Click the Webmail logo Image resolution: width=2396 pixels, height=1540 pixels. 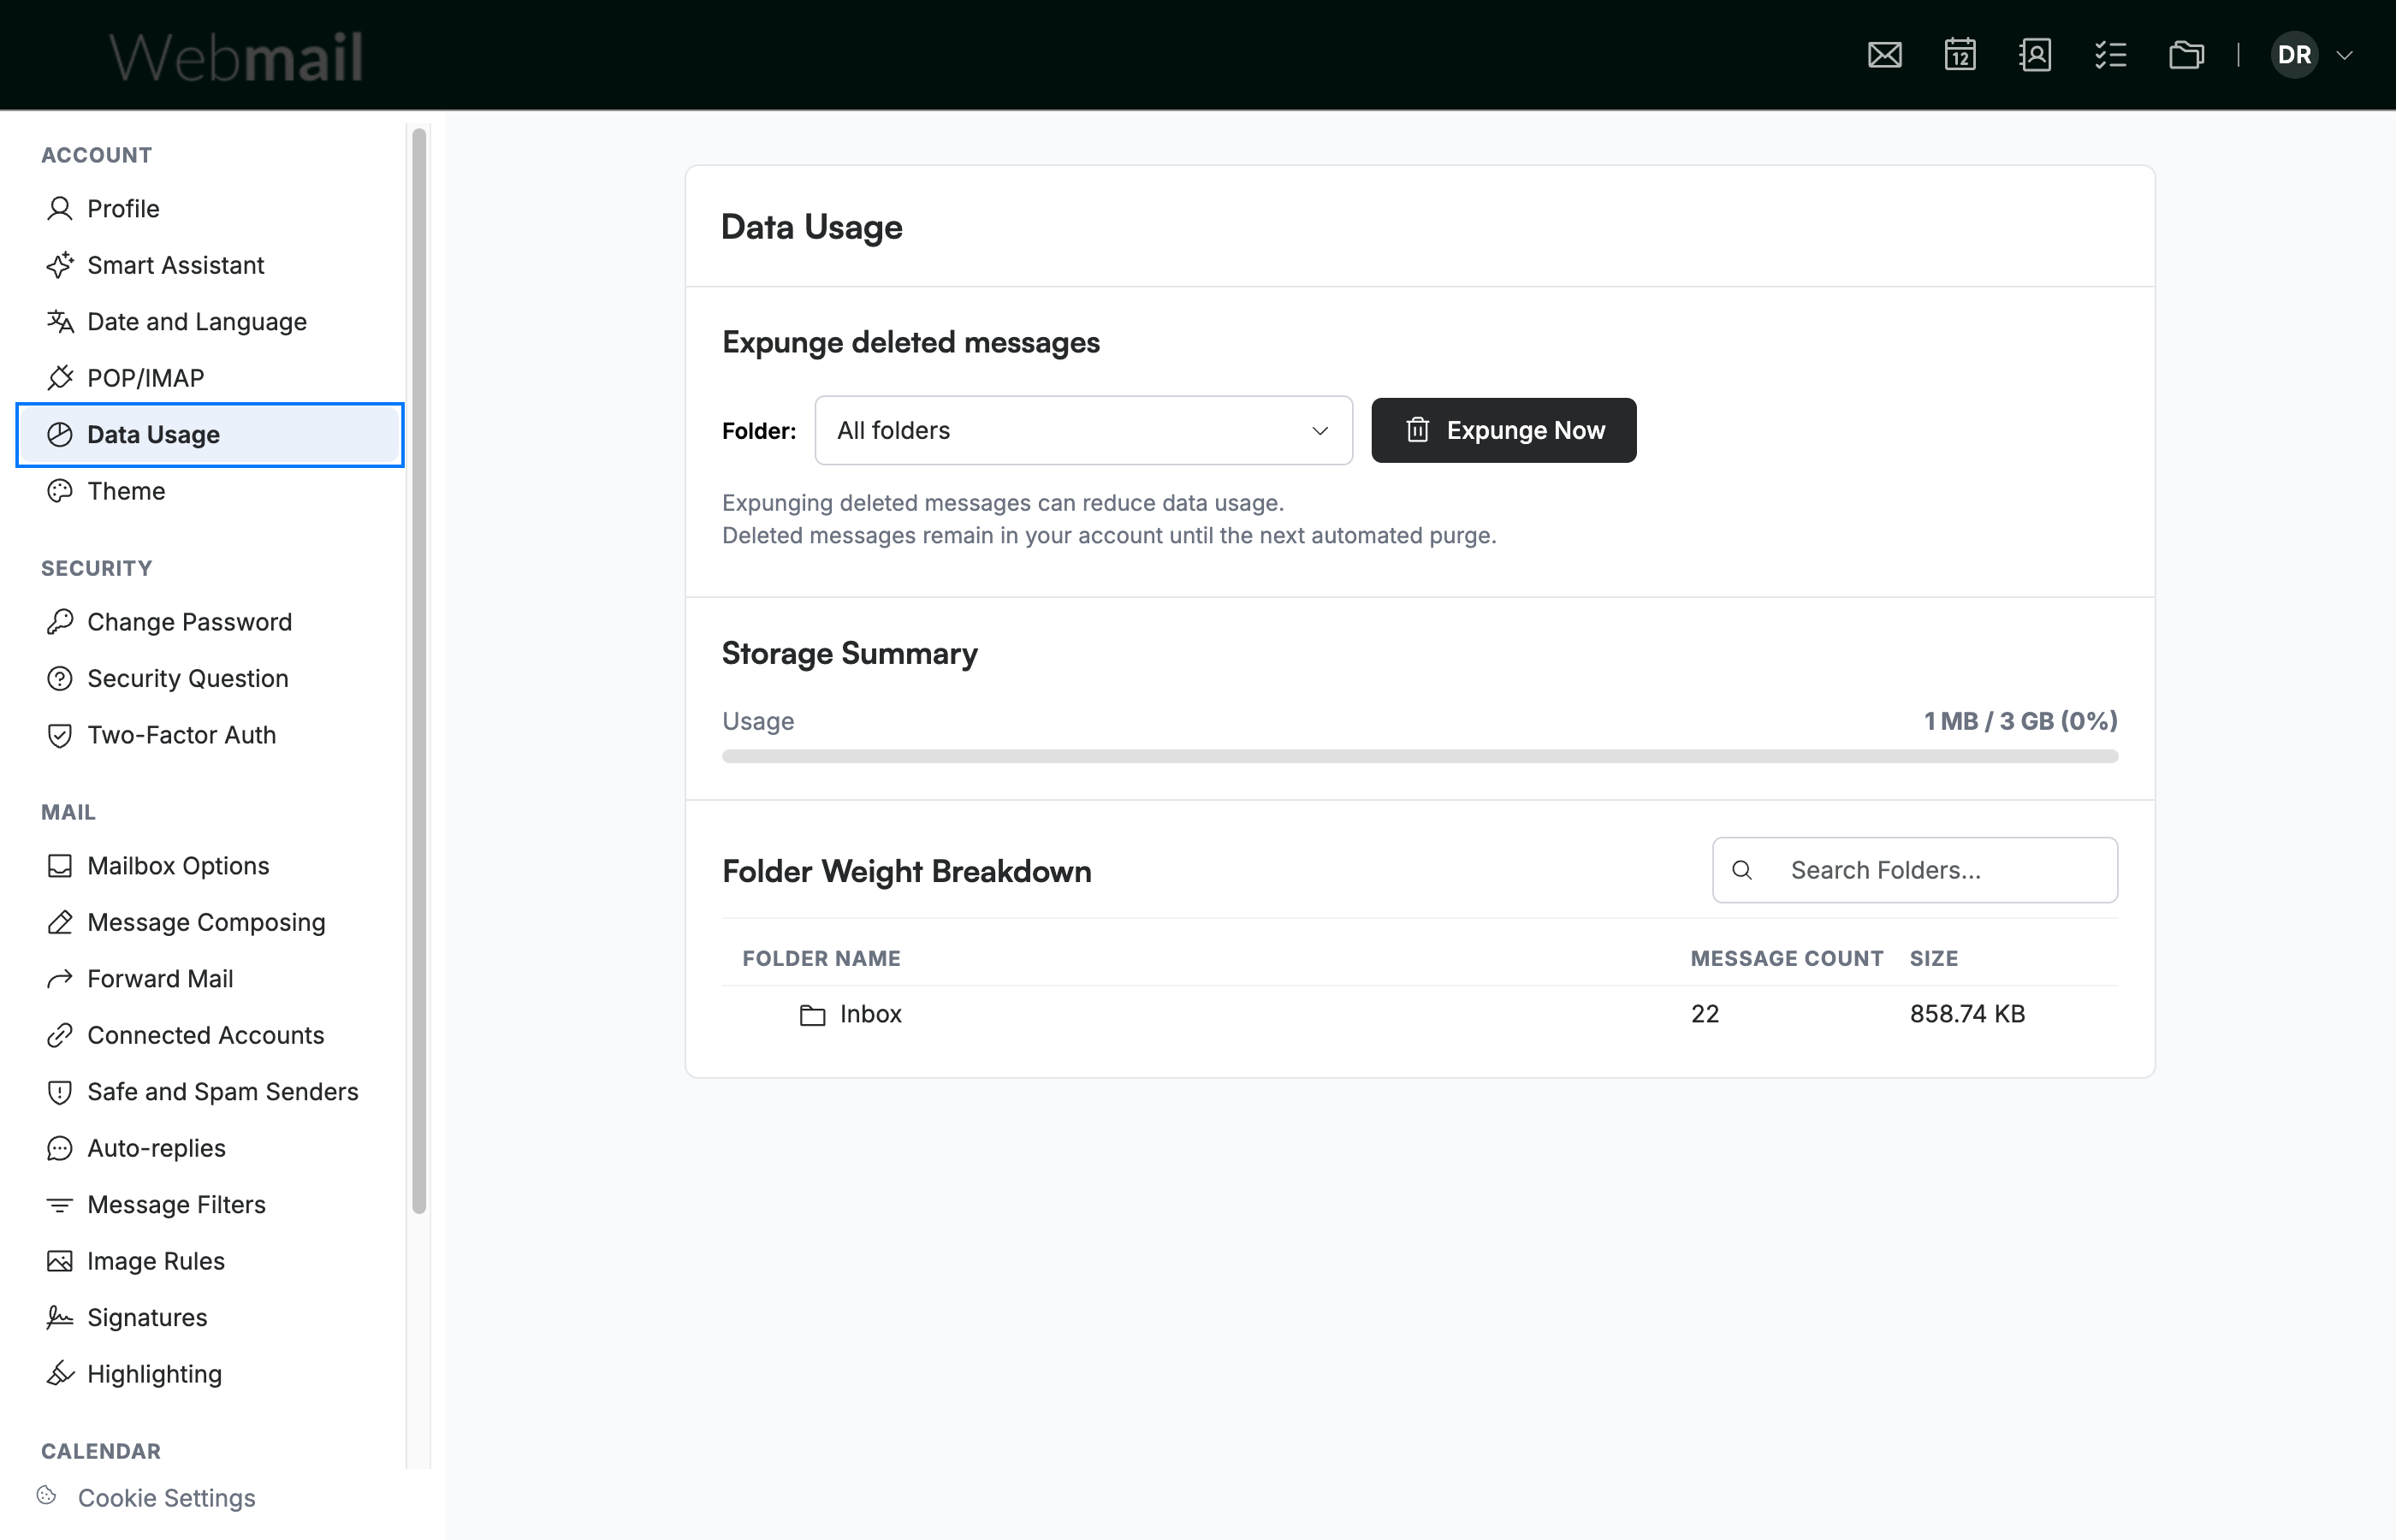click(236, 56)
